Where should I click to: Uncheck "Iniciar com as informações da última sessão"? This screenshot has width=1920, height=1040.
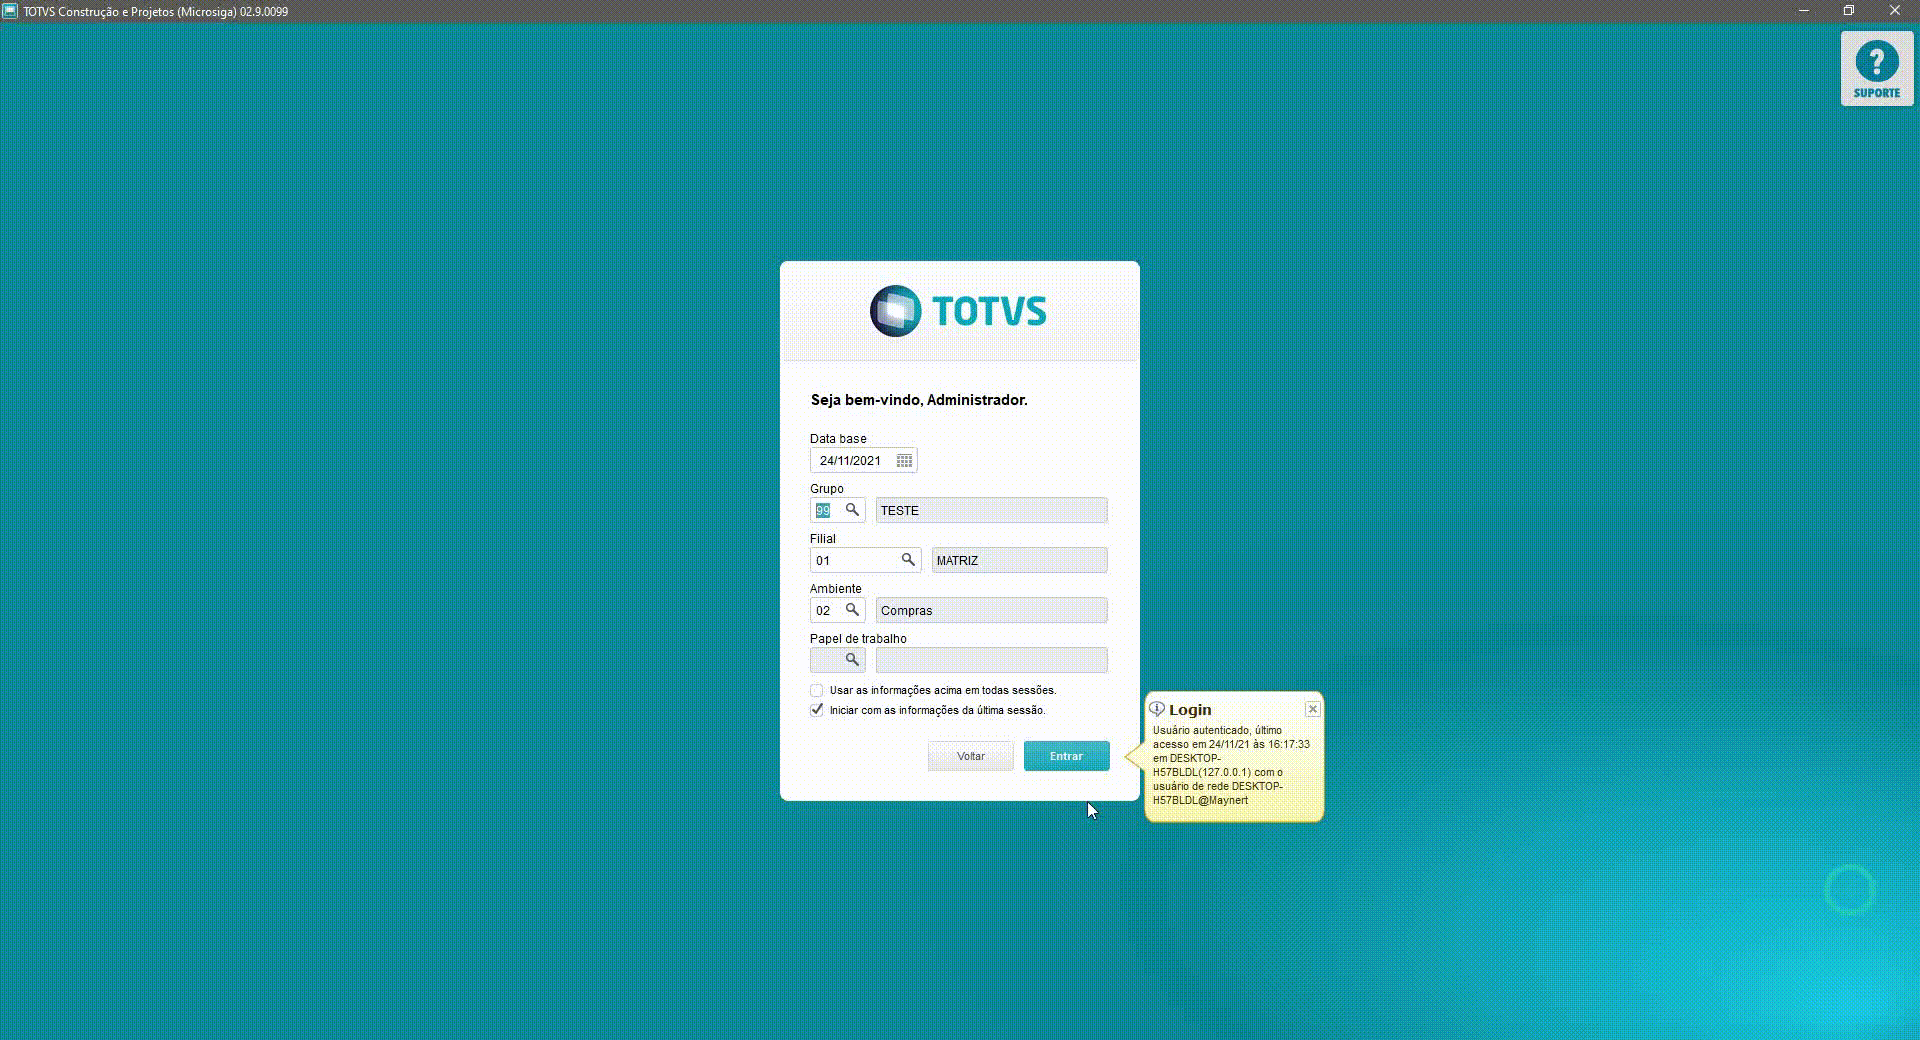point(817,710)
